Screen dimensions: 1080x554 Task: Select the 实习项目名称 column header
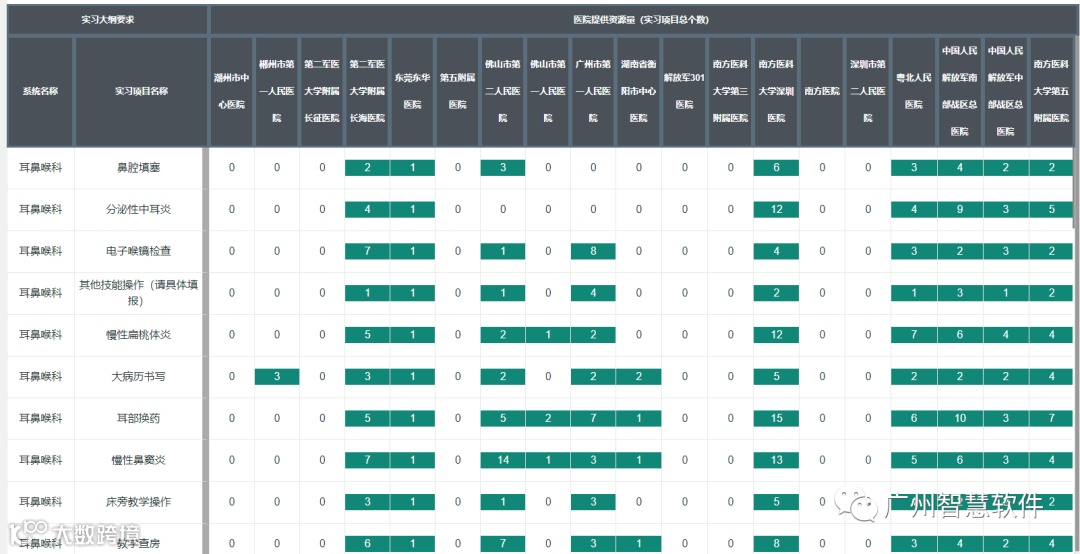pos(141,91)
